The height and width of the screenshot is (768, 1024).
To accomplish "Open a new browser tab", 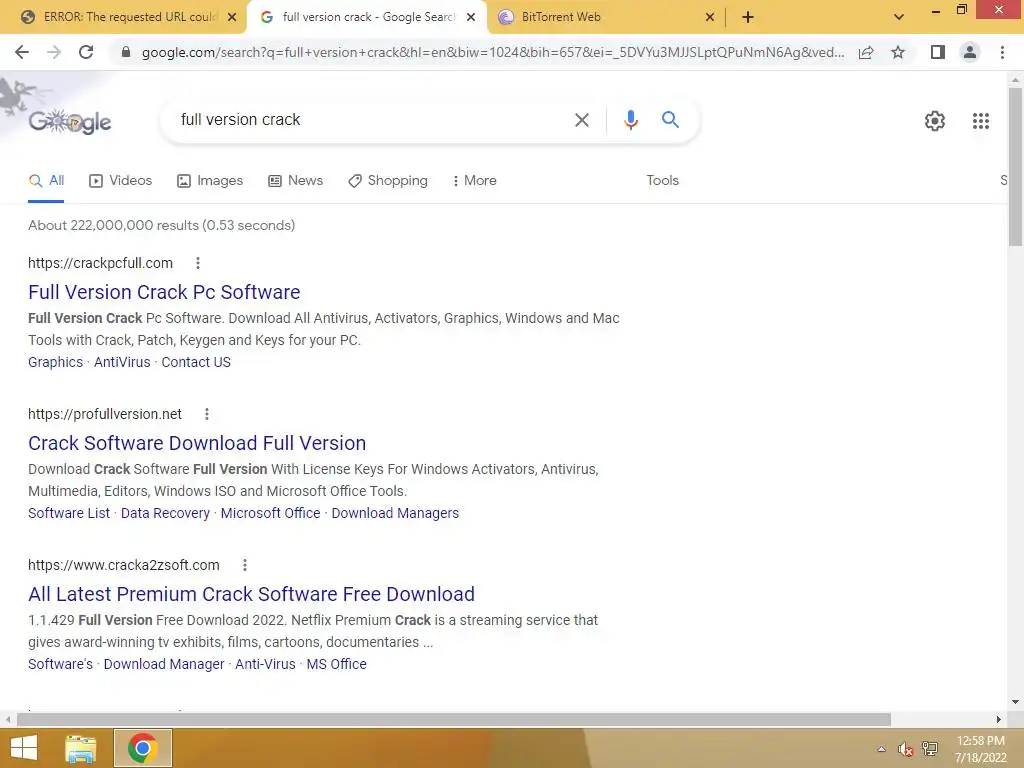I will (748, 17).
